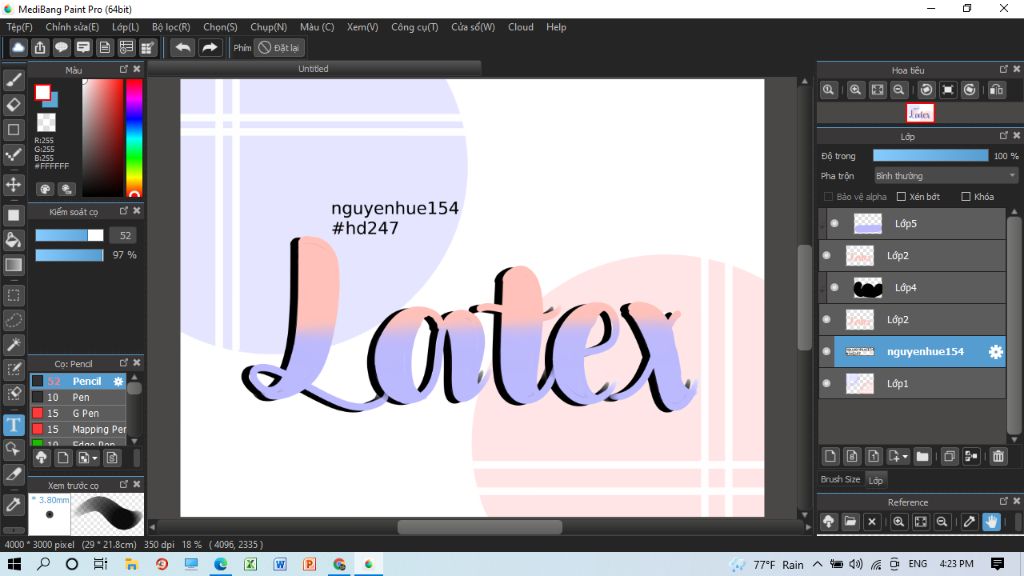Select the rectangular selection tool
Screen dimensions: 1024x576
(14, 295)
